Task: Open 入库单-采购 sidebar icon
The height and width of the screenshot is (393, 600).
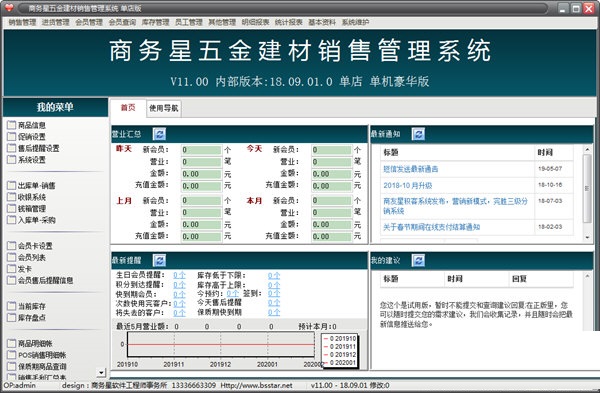Action: coord(12,220)
